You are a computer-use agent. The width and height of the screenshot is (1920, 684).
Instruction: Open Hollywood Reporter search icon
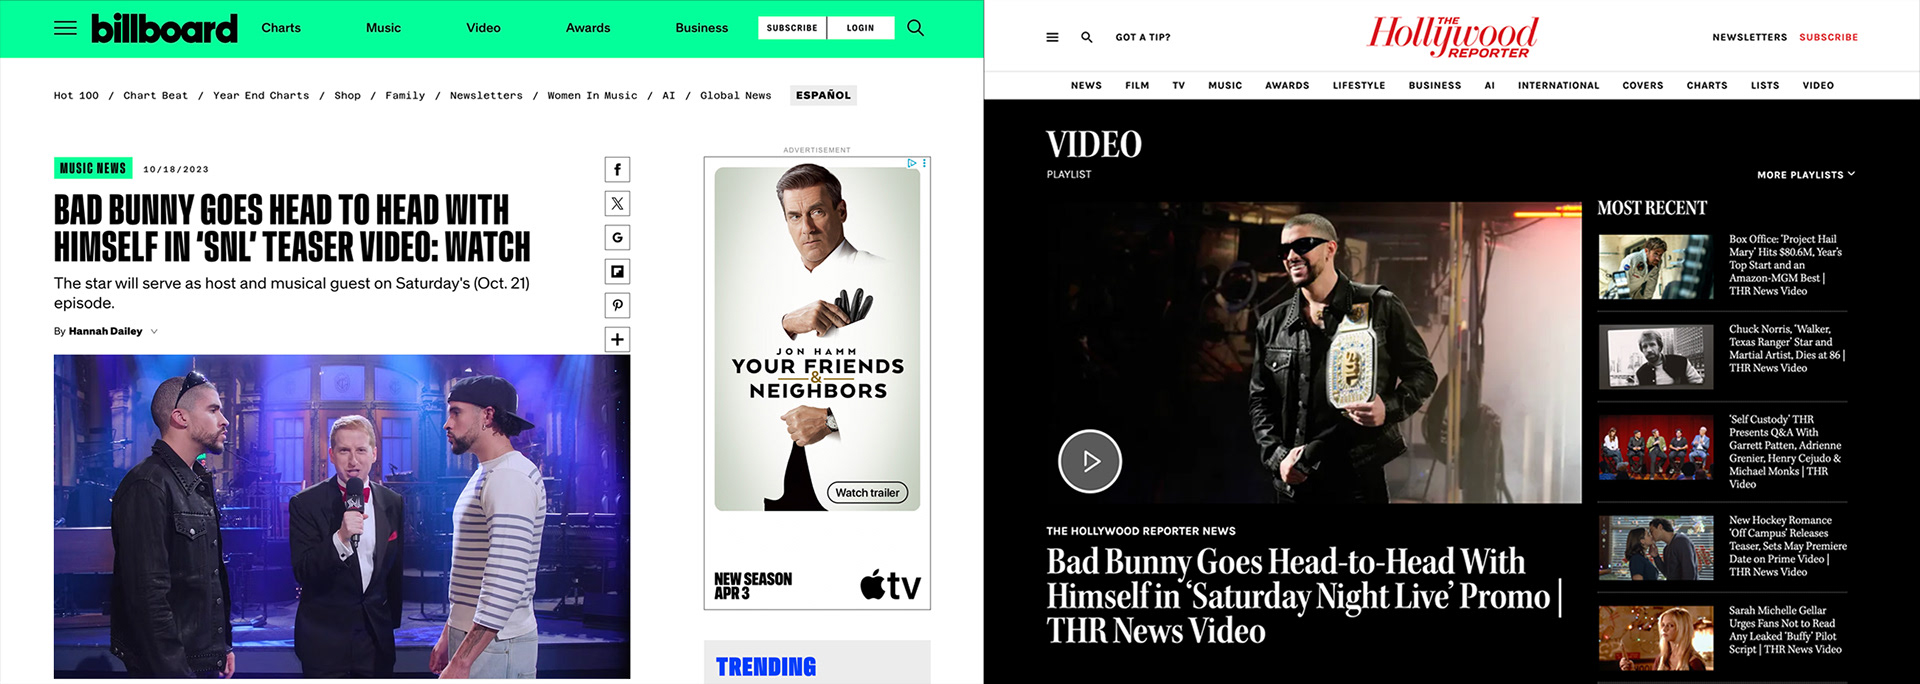click(1086, 37)
